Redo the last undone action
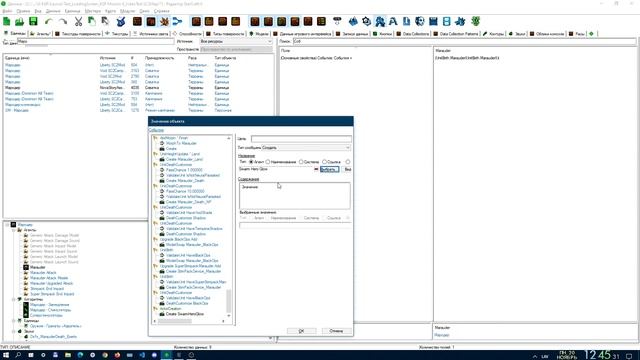The width and height of the screenshot is (640, 360). (62, 22)
